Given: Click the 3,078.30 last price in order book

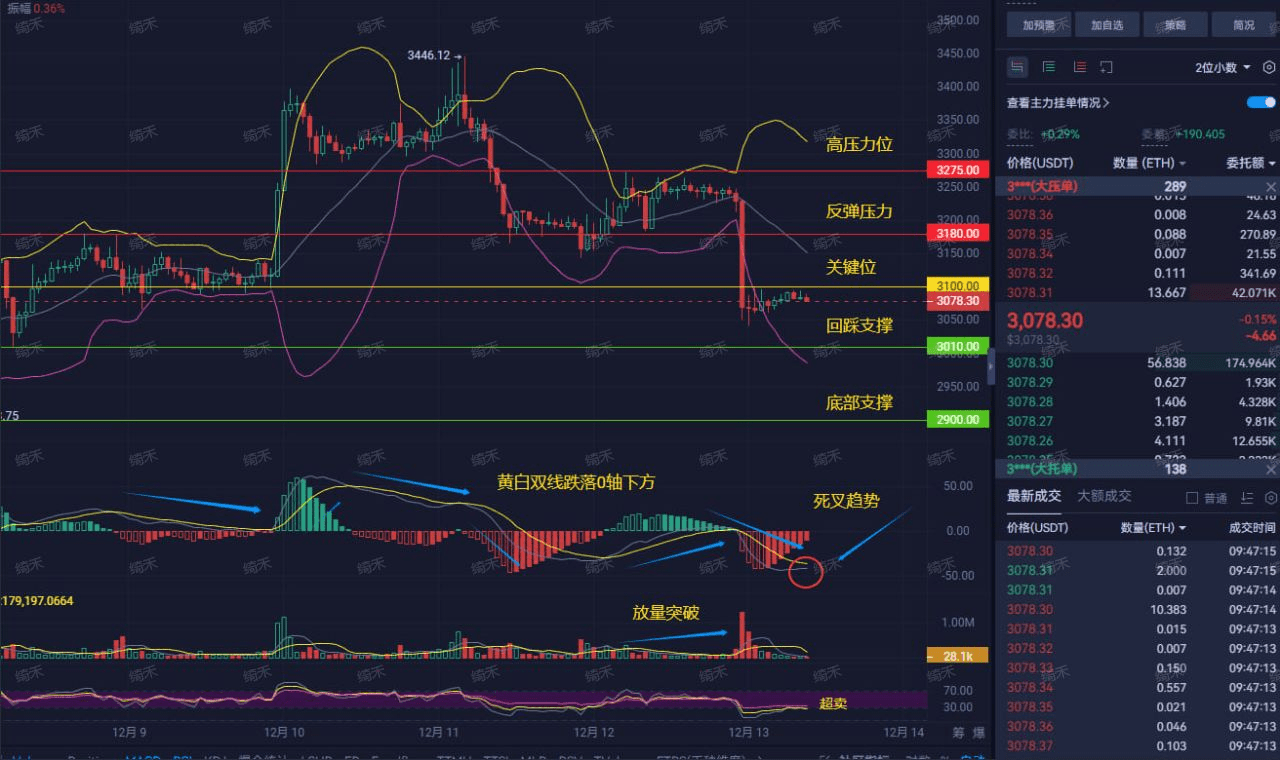Looking at the screenshot, I should (1044, 320).
